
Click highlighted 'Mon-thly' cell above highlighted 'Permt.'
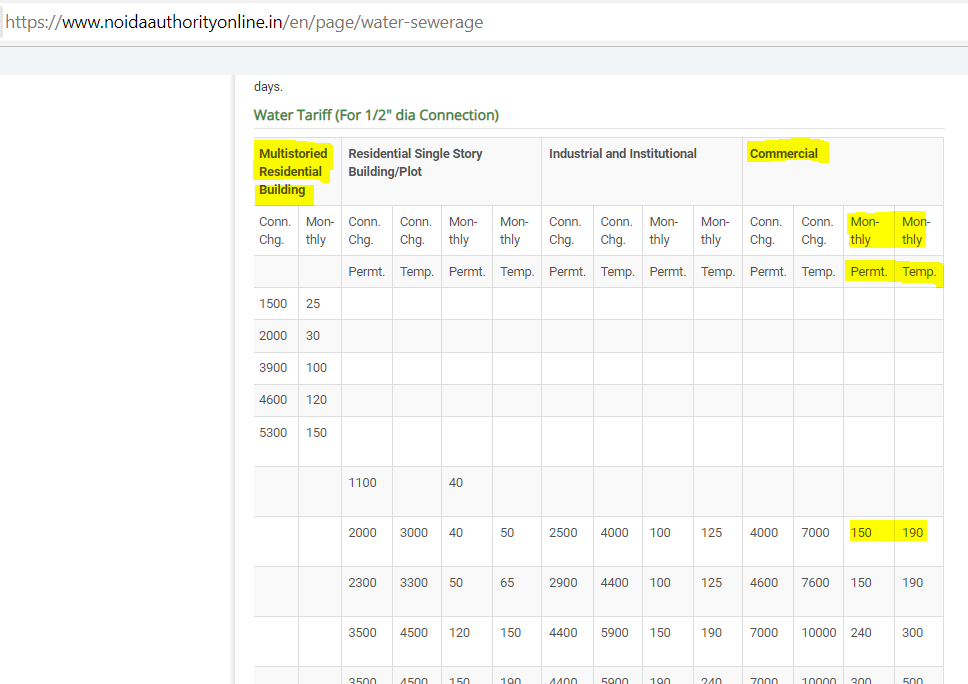[869, 230]
